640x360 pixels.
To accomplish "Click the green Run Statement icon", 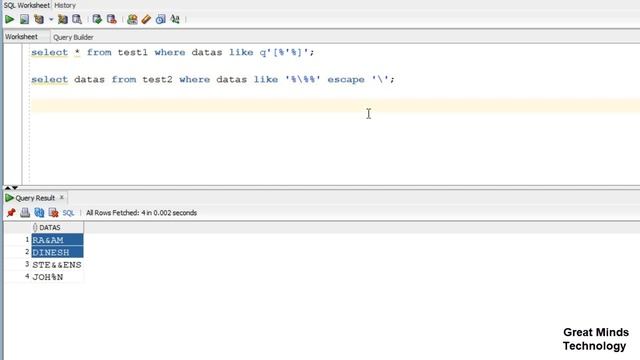I will point(9,19).
